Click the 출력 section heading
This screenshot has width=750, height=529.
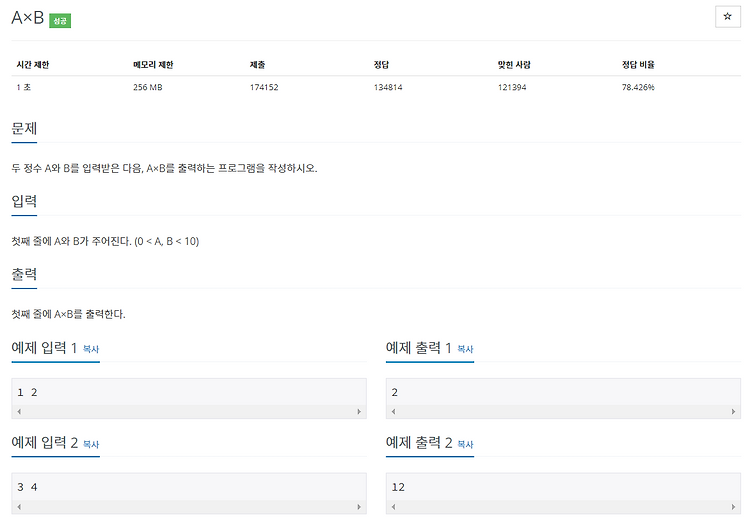[x=24, y=274]
